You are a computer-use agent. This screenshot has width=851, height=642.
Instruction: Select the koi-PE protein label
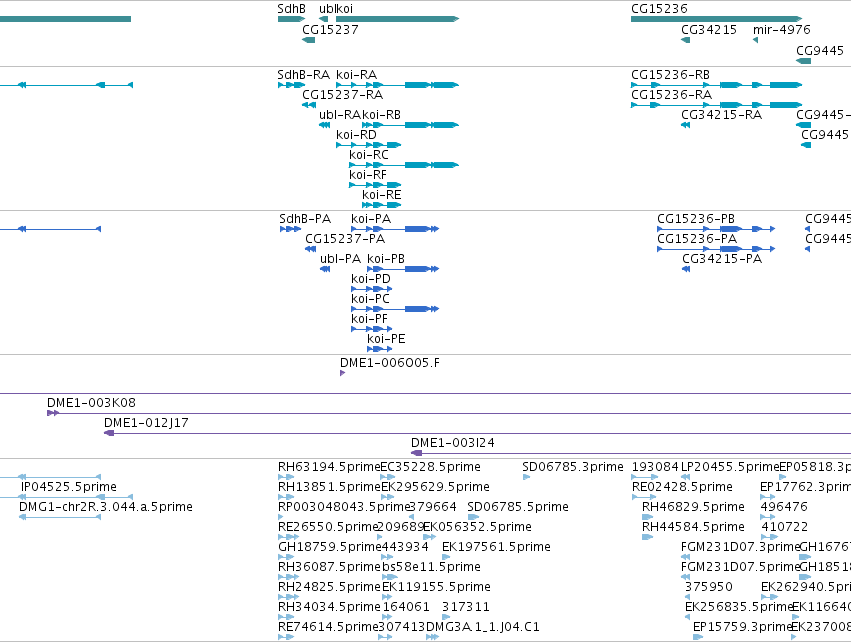click(x=386, y=340)
